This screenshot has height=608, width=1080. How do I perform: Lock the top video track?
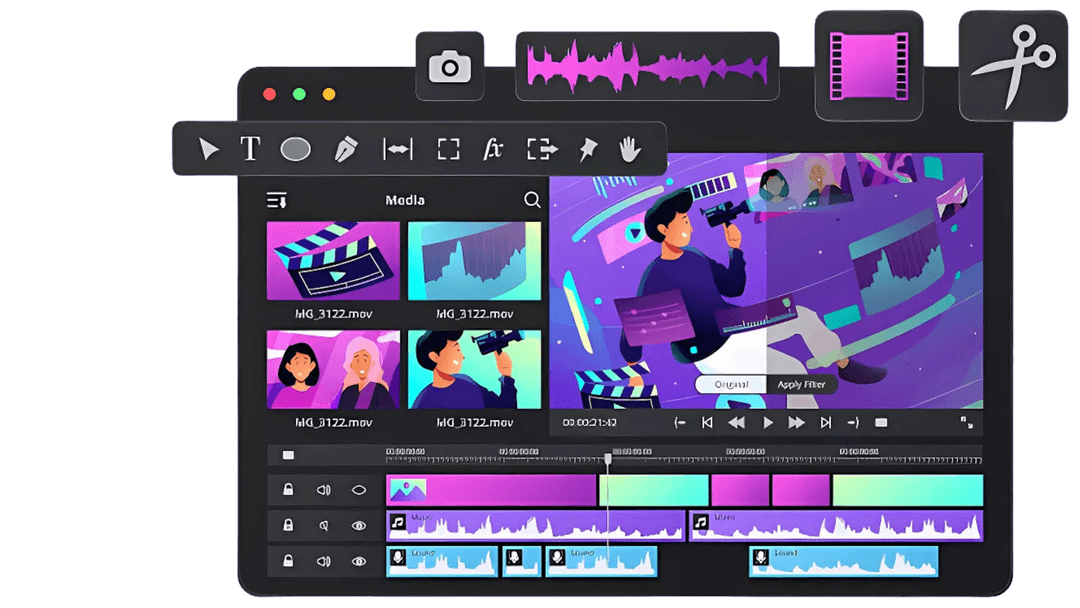[x=287, y=490]
